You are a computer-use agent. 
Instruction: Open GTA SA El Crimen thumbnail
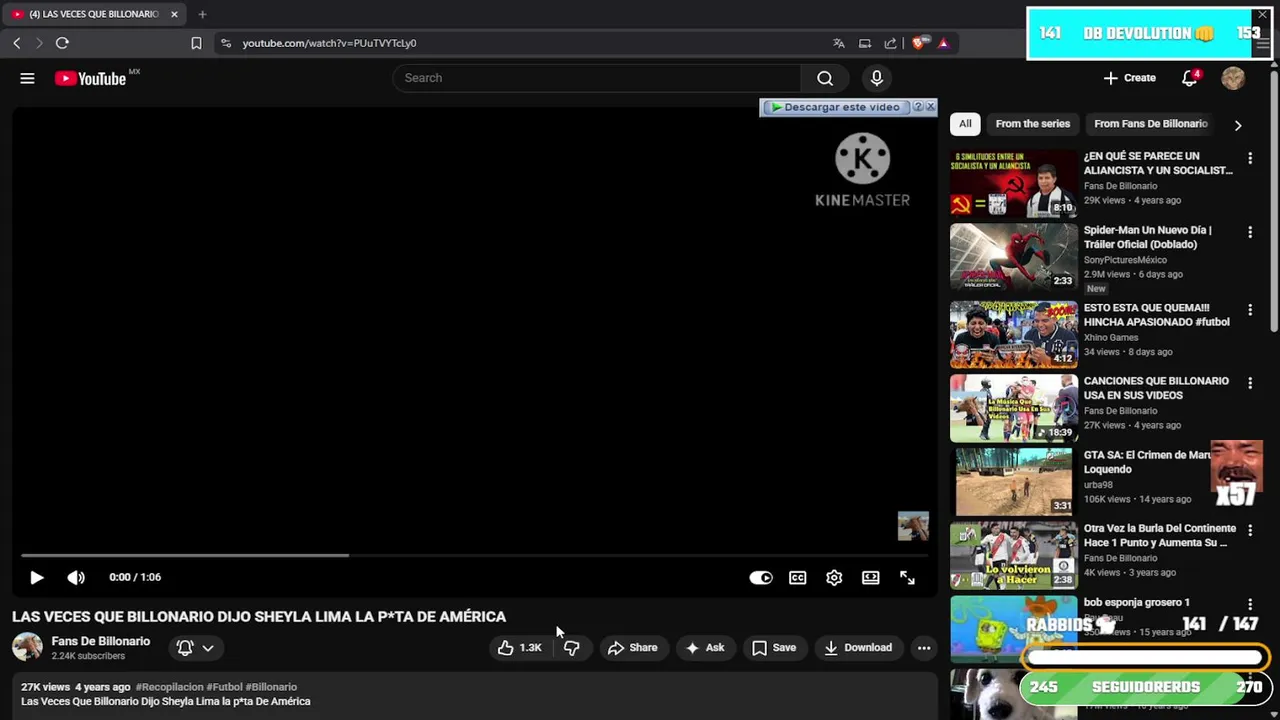click(x=1013, y=481)
